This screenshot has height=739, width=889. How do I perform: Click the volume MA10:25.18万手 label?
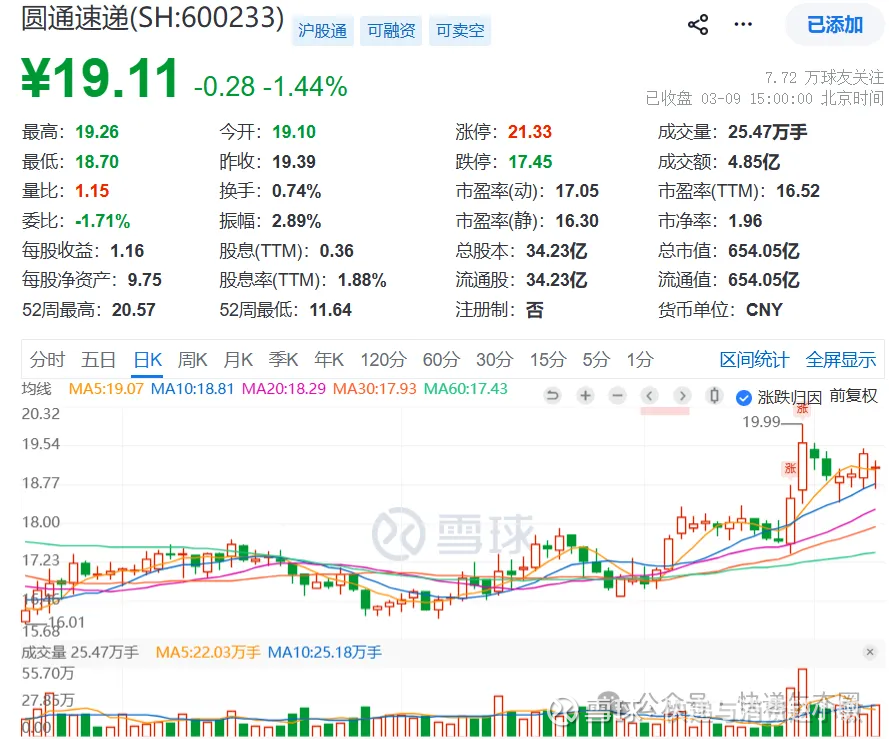(324, 652)
